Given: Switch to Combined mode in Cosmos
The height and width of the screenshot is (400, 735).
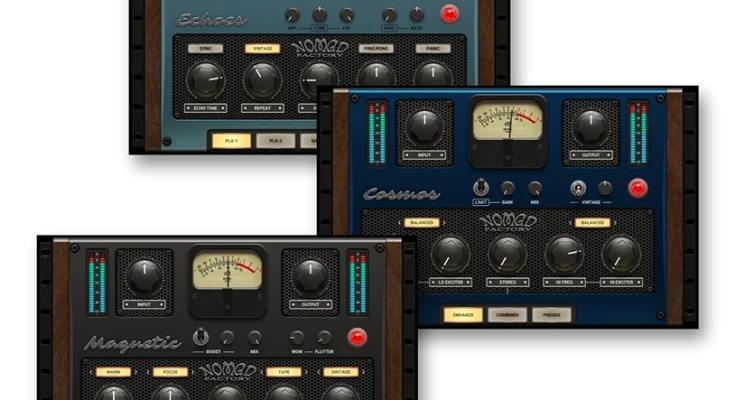Looking at the screenshot, I should [x=507, y=315].
